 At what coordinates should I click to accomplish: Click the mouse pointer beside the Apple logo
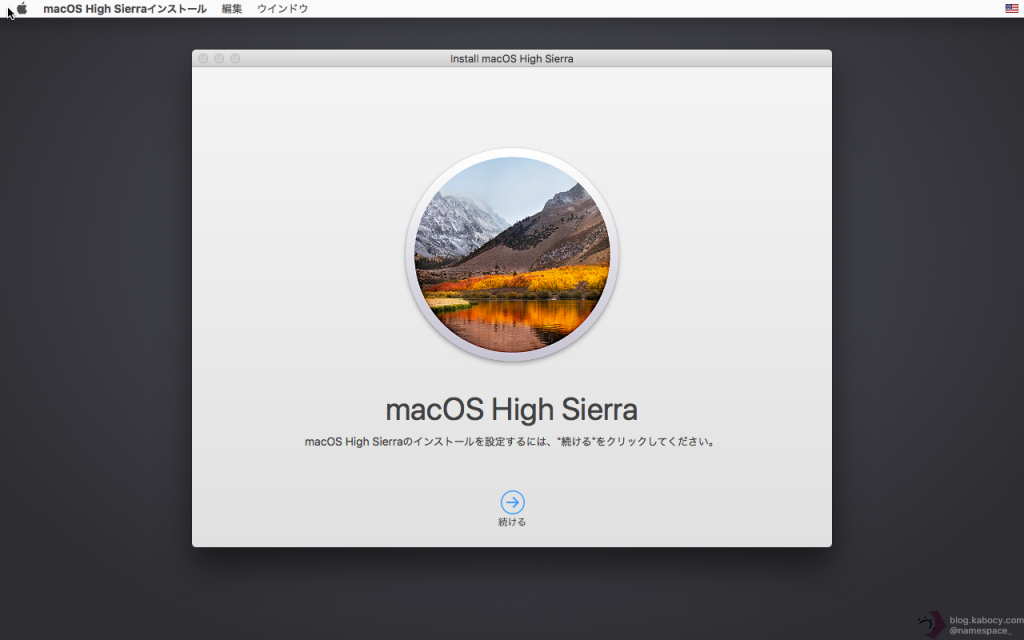[10, 13]
